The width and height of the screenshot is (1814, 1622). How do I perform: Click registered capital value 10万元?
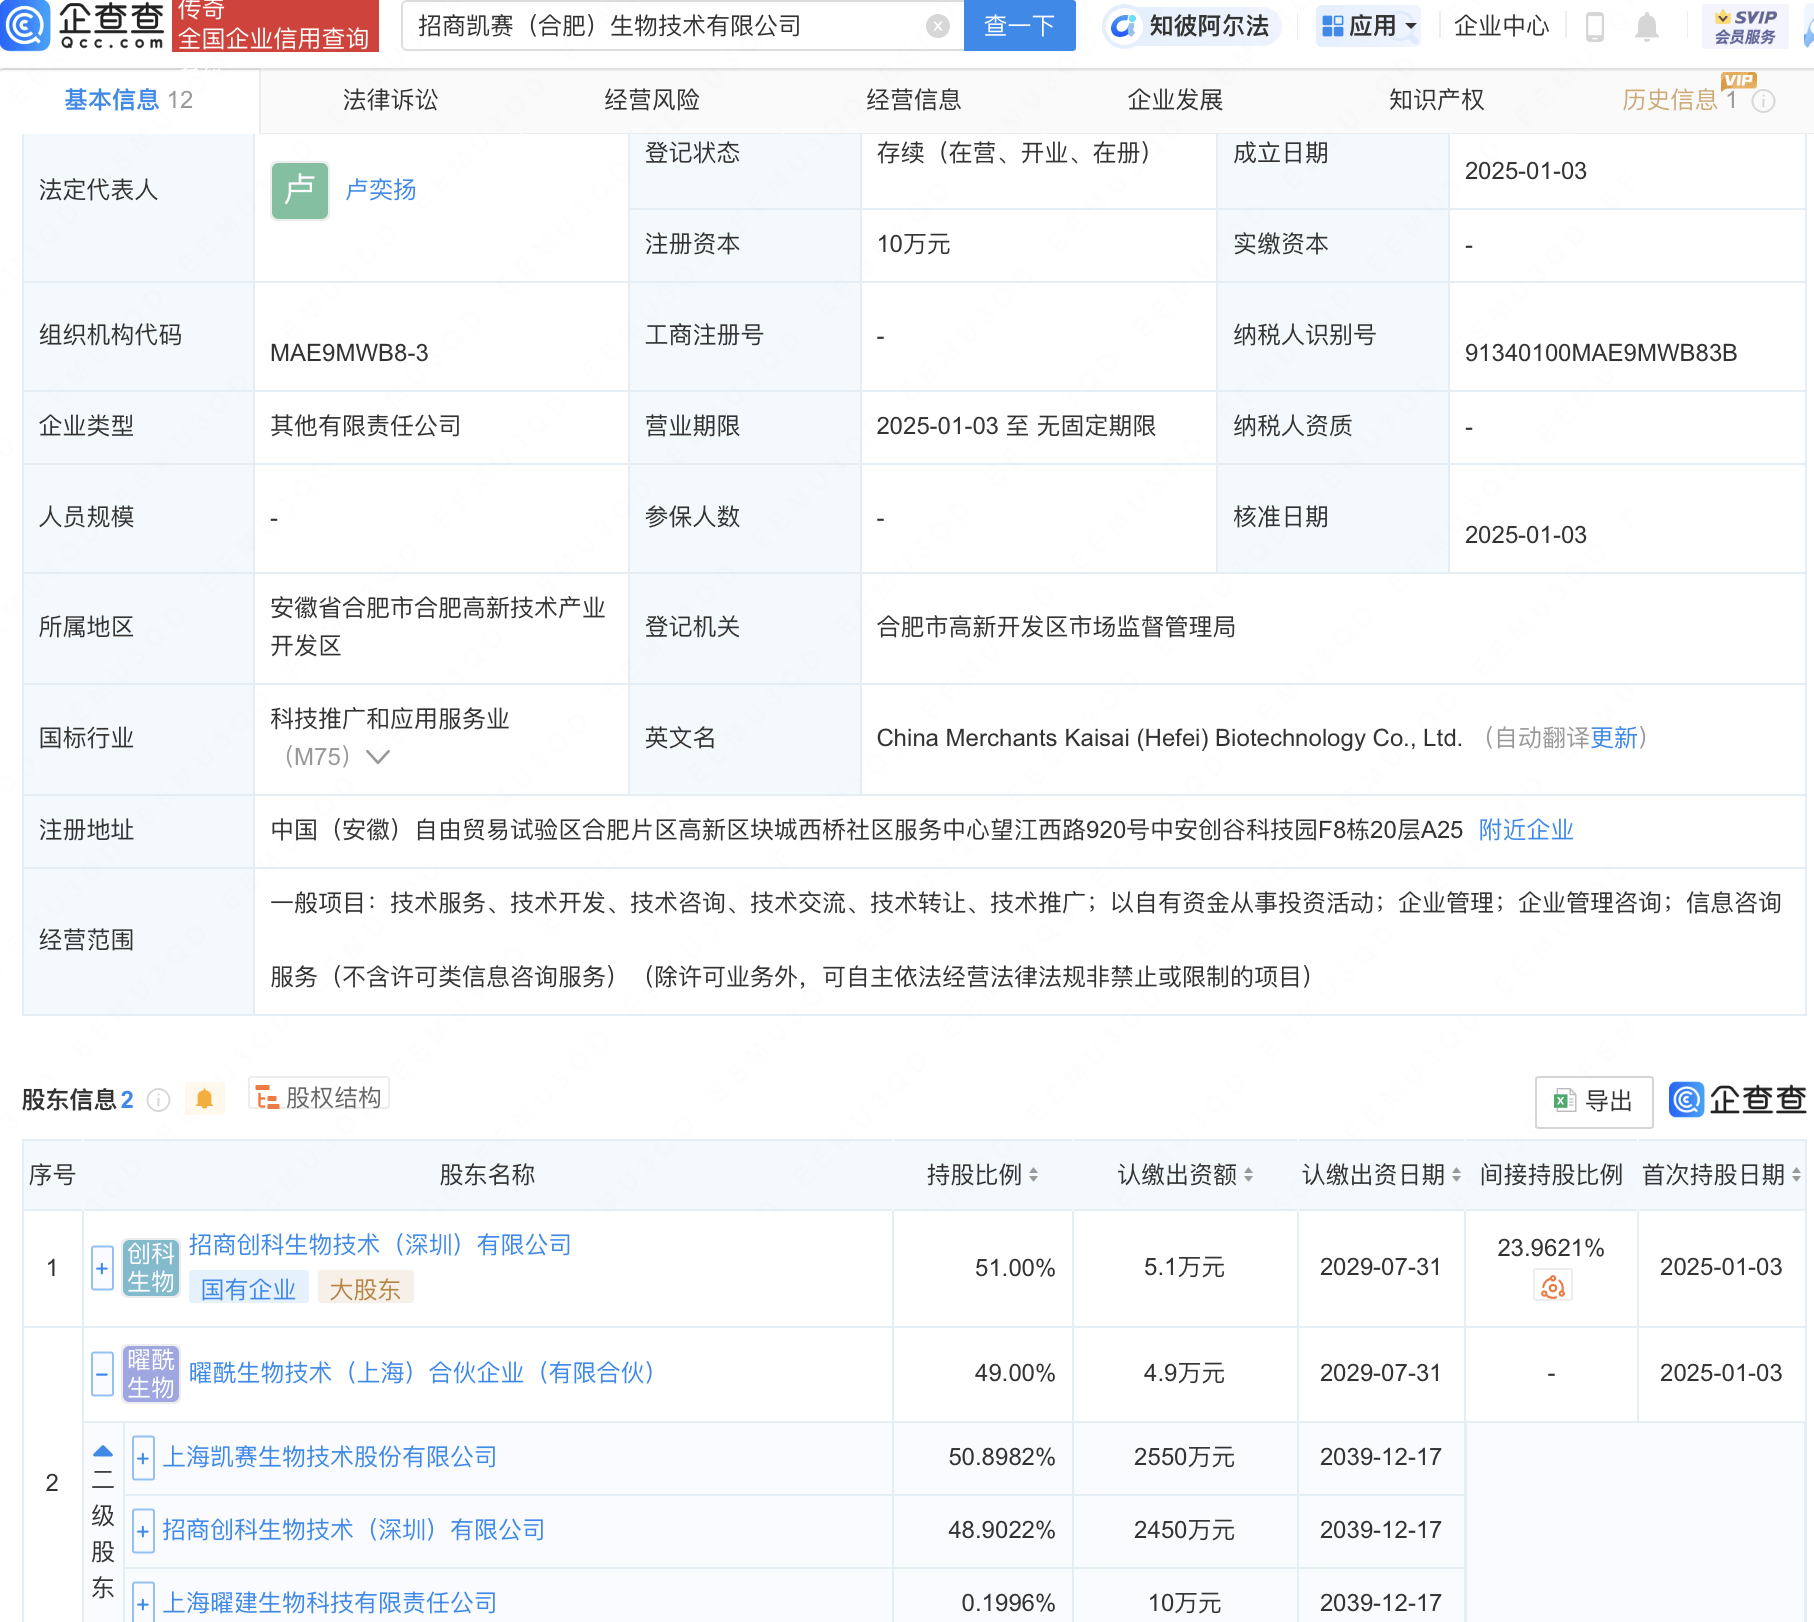913,245
